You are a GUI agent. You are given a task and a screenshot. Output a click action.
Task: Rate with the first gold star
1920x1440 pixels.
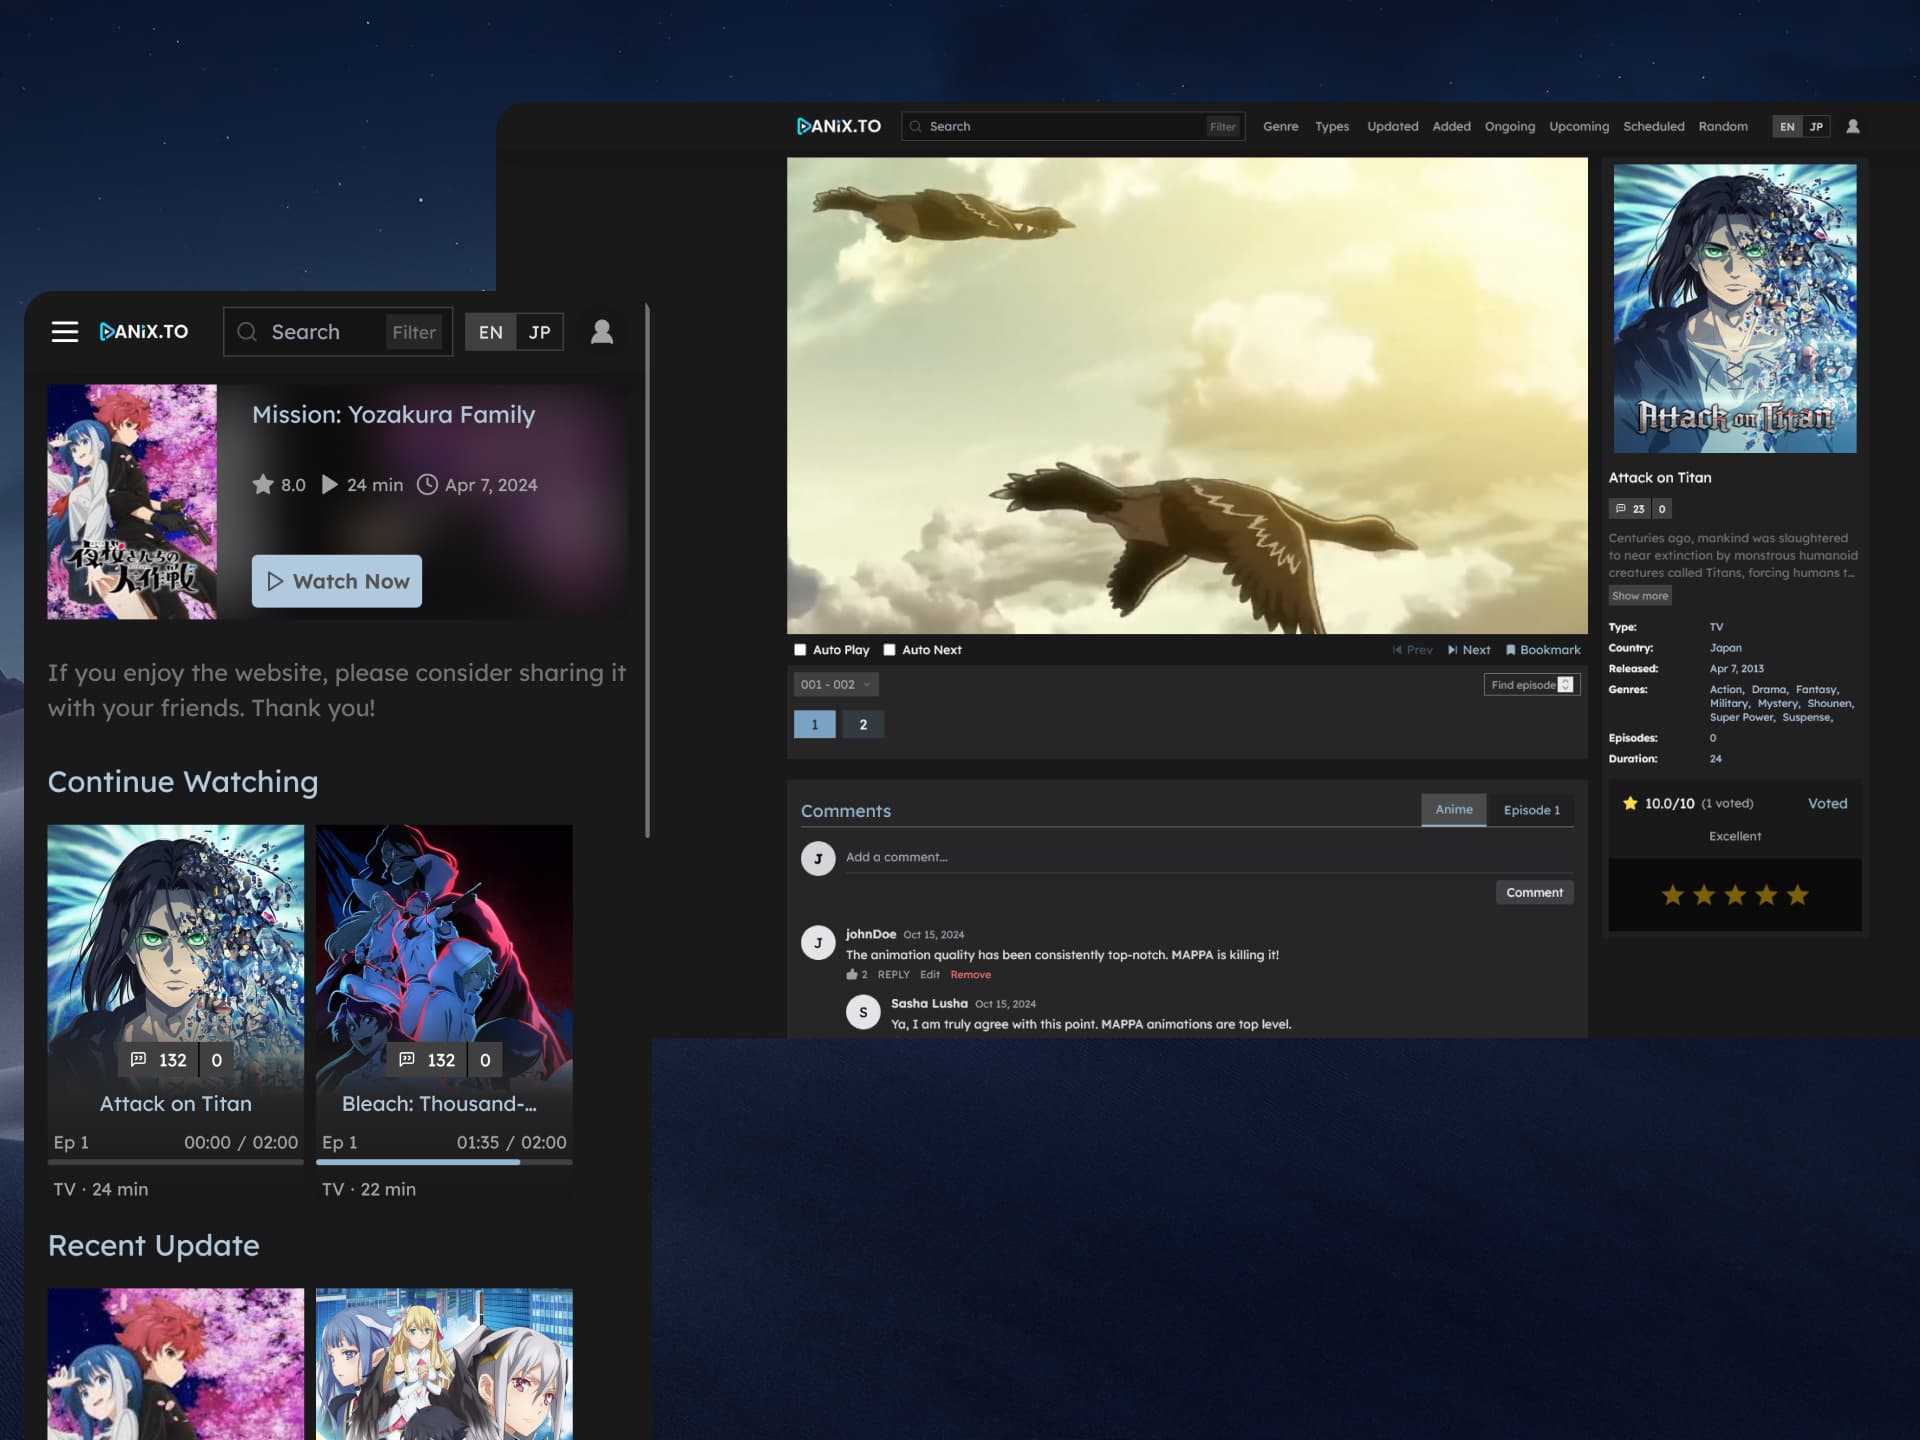click(x=1673, y=895)
